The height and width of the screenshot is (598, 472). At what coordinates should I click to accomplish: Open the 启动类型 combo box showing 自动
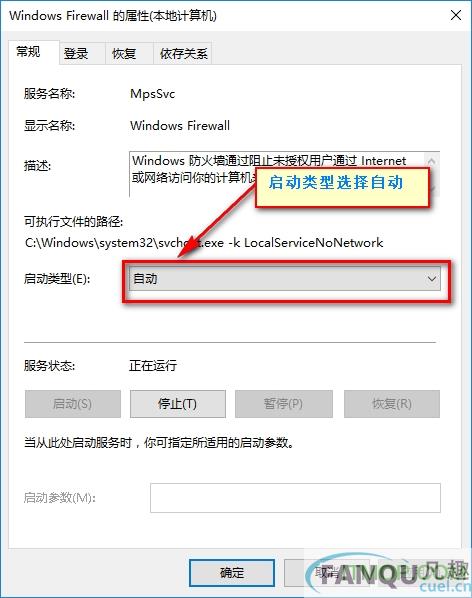(284, 279)
